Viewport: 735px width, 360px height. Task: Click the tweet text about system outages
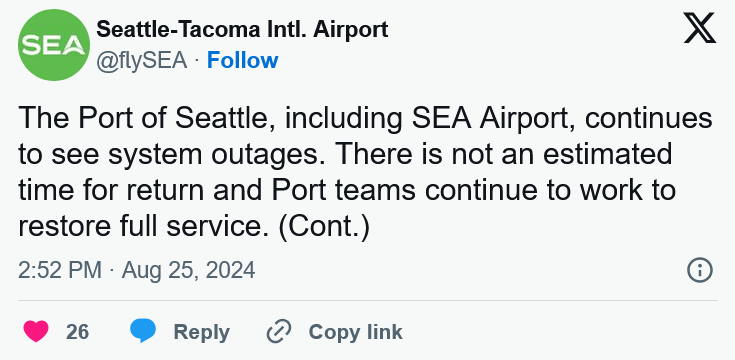pos(365,172)
